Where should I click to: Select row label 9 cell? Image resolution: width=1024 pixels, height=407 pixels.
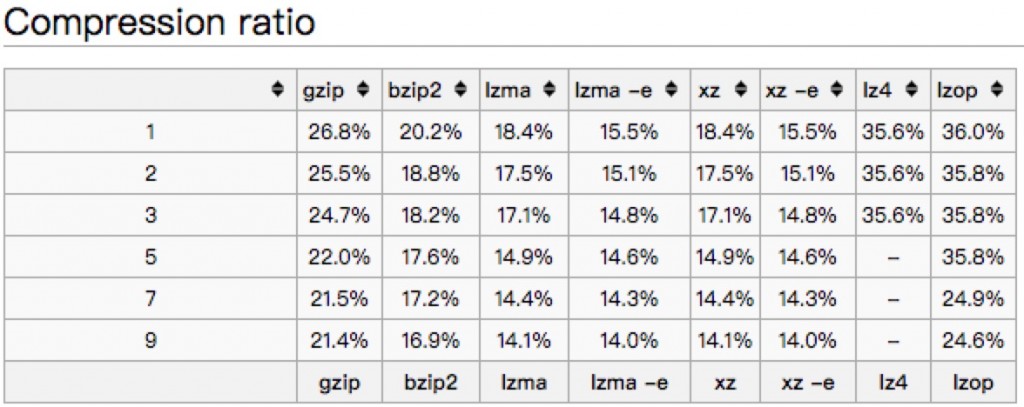click(151, 341)
